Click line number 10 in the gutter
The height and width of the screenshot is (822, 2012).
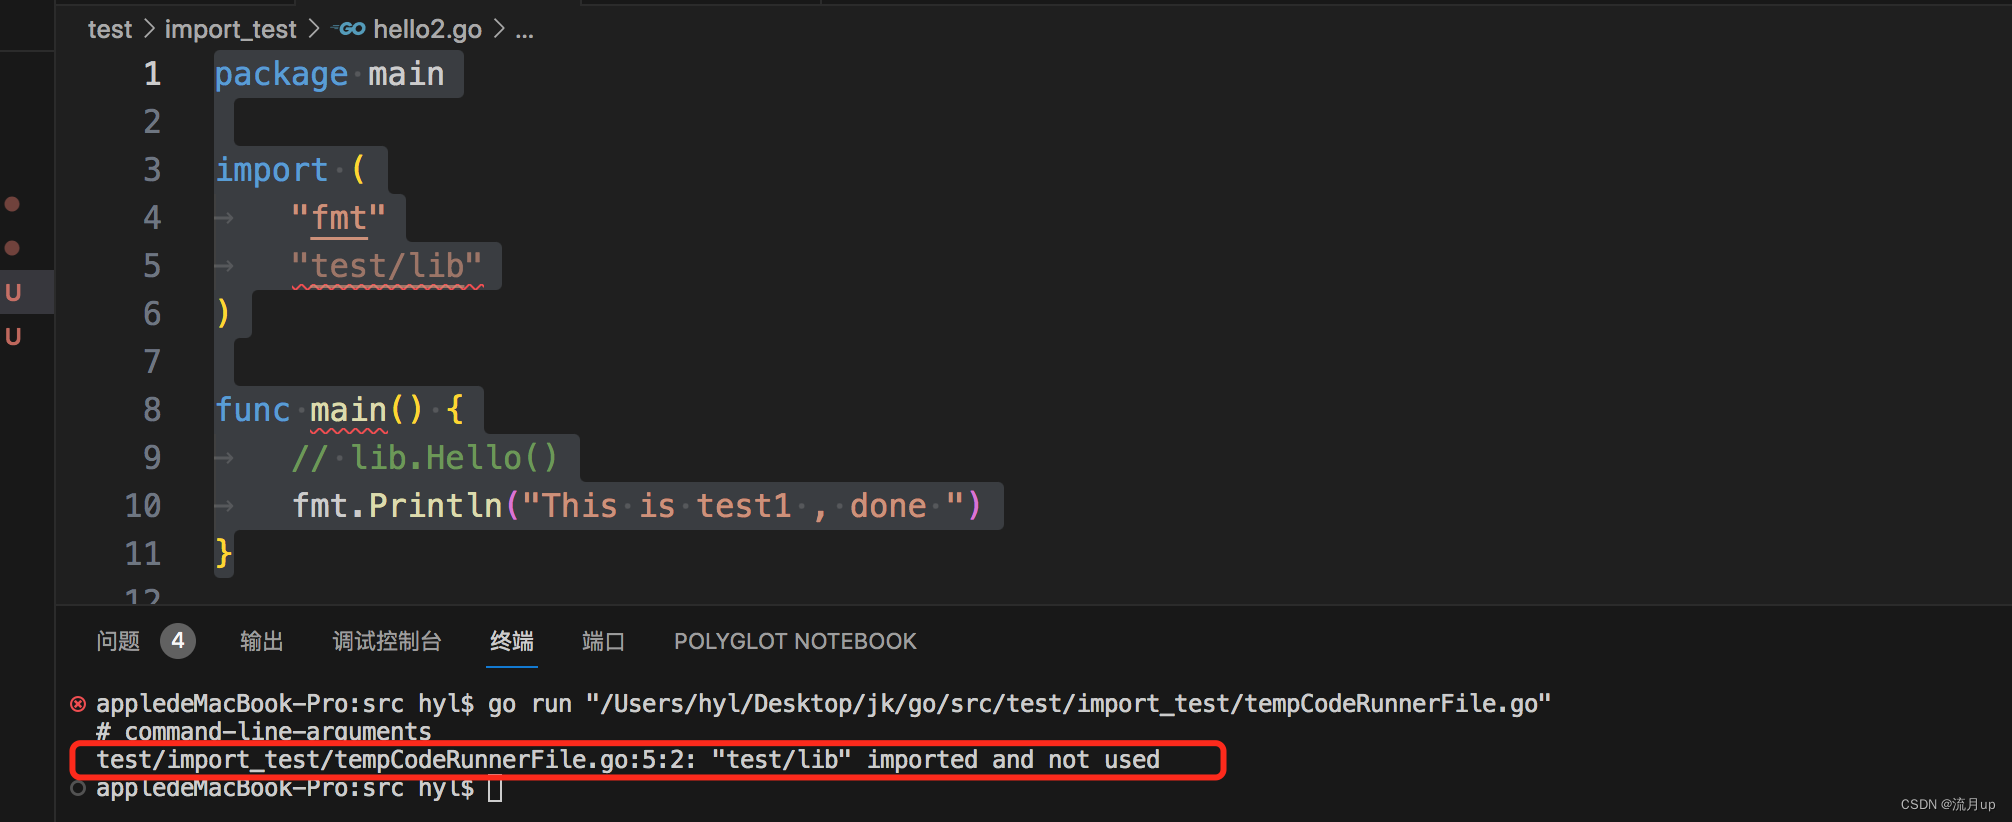click(142, 506)
